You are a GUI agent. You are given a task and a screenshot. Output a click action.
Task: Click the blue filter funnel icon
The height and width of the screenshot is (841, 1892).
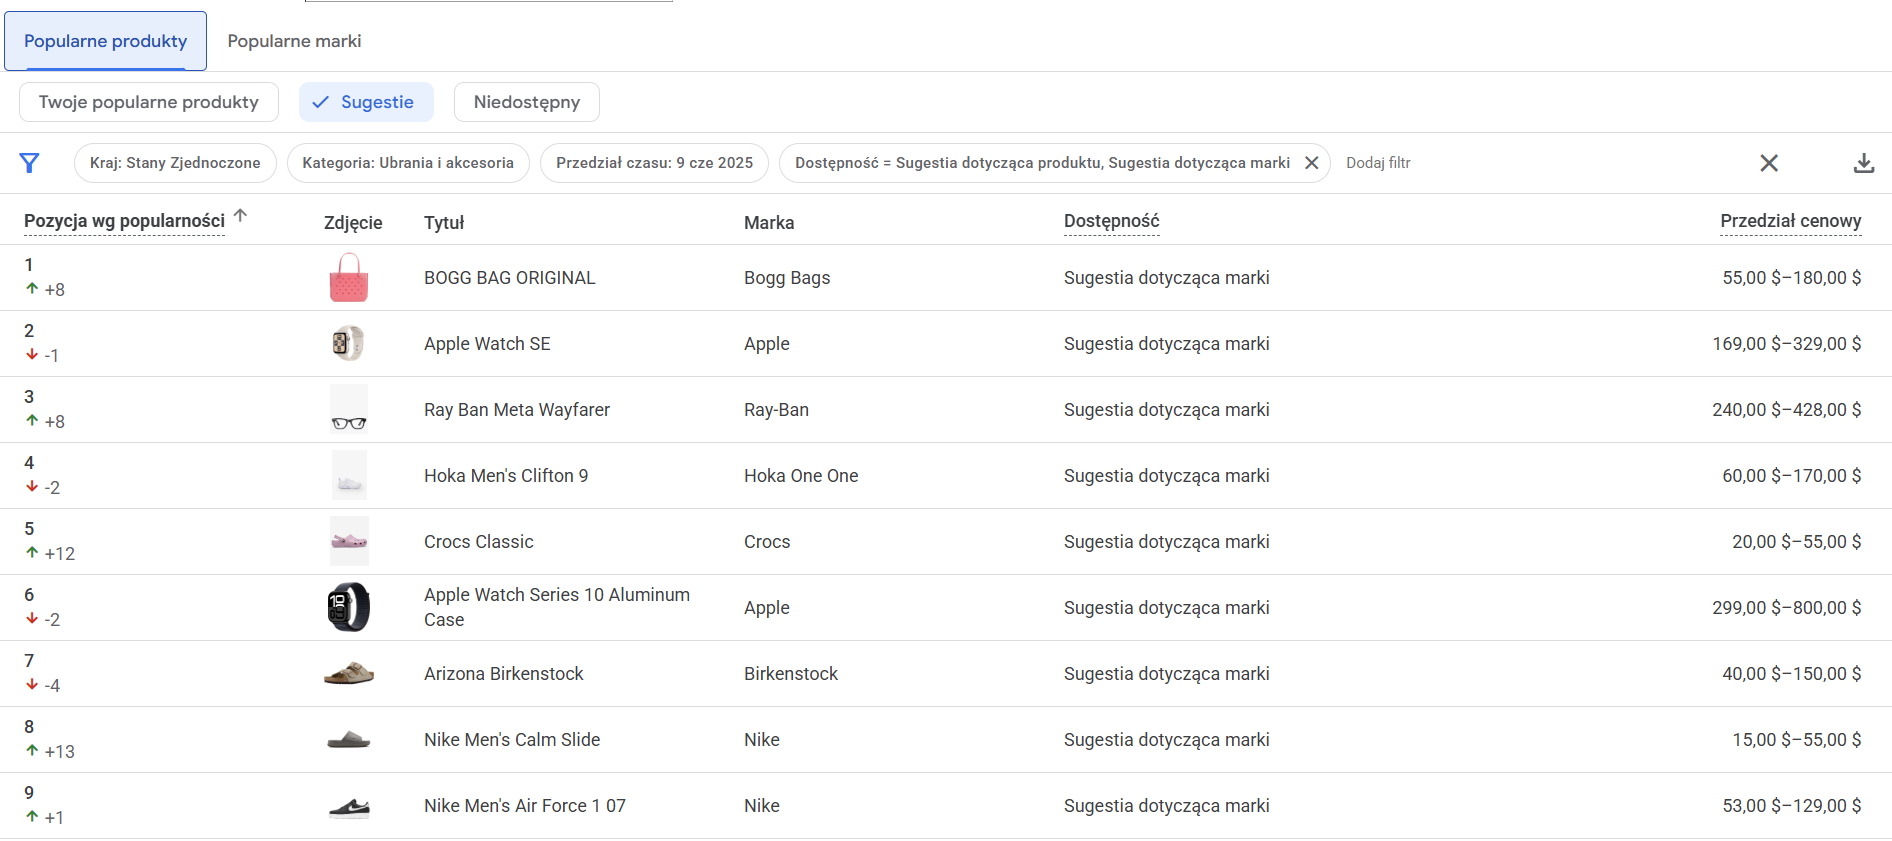point(29,163)
